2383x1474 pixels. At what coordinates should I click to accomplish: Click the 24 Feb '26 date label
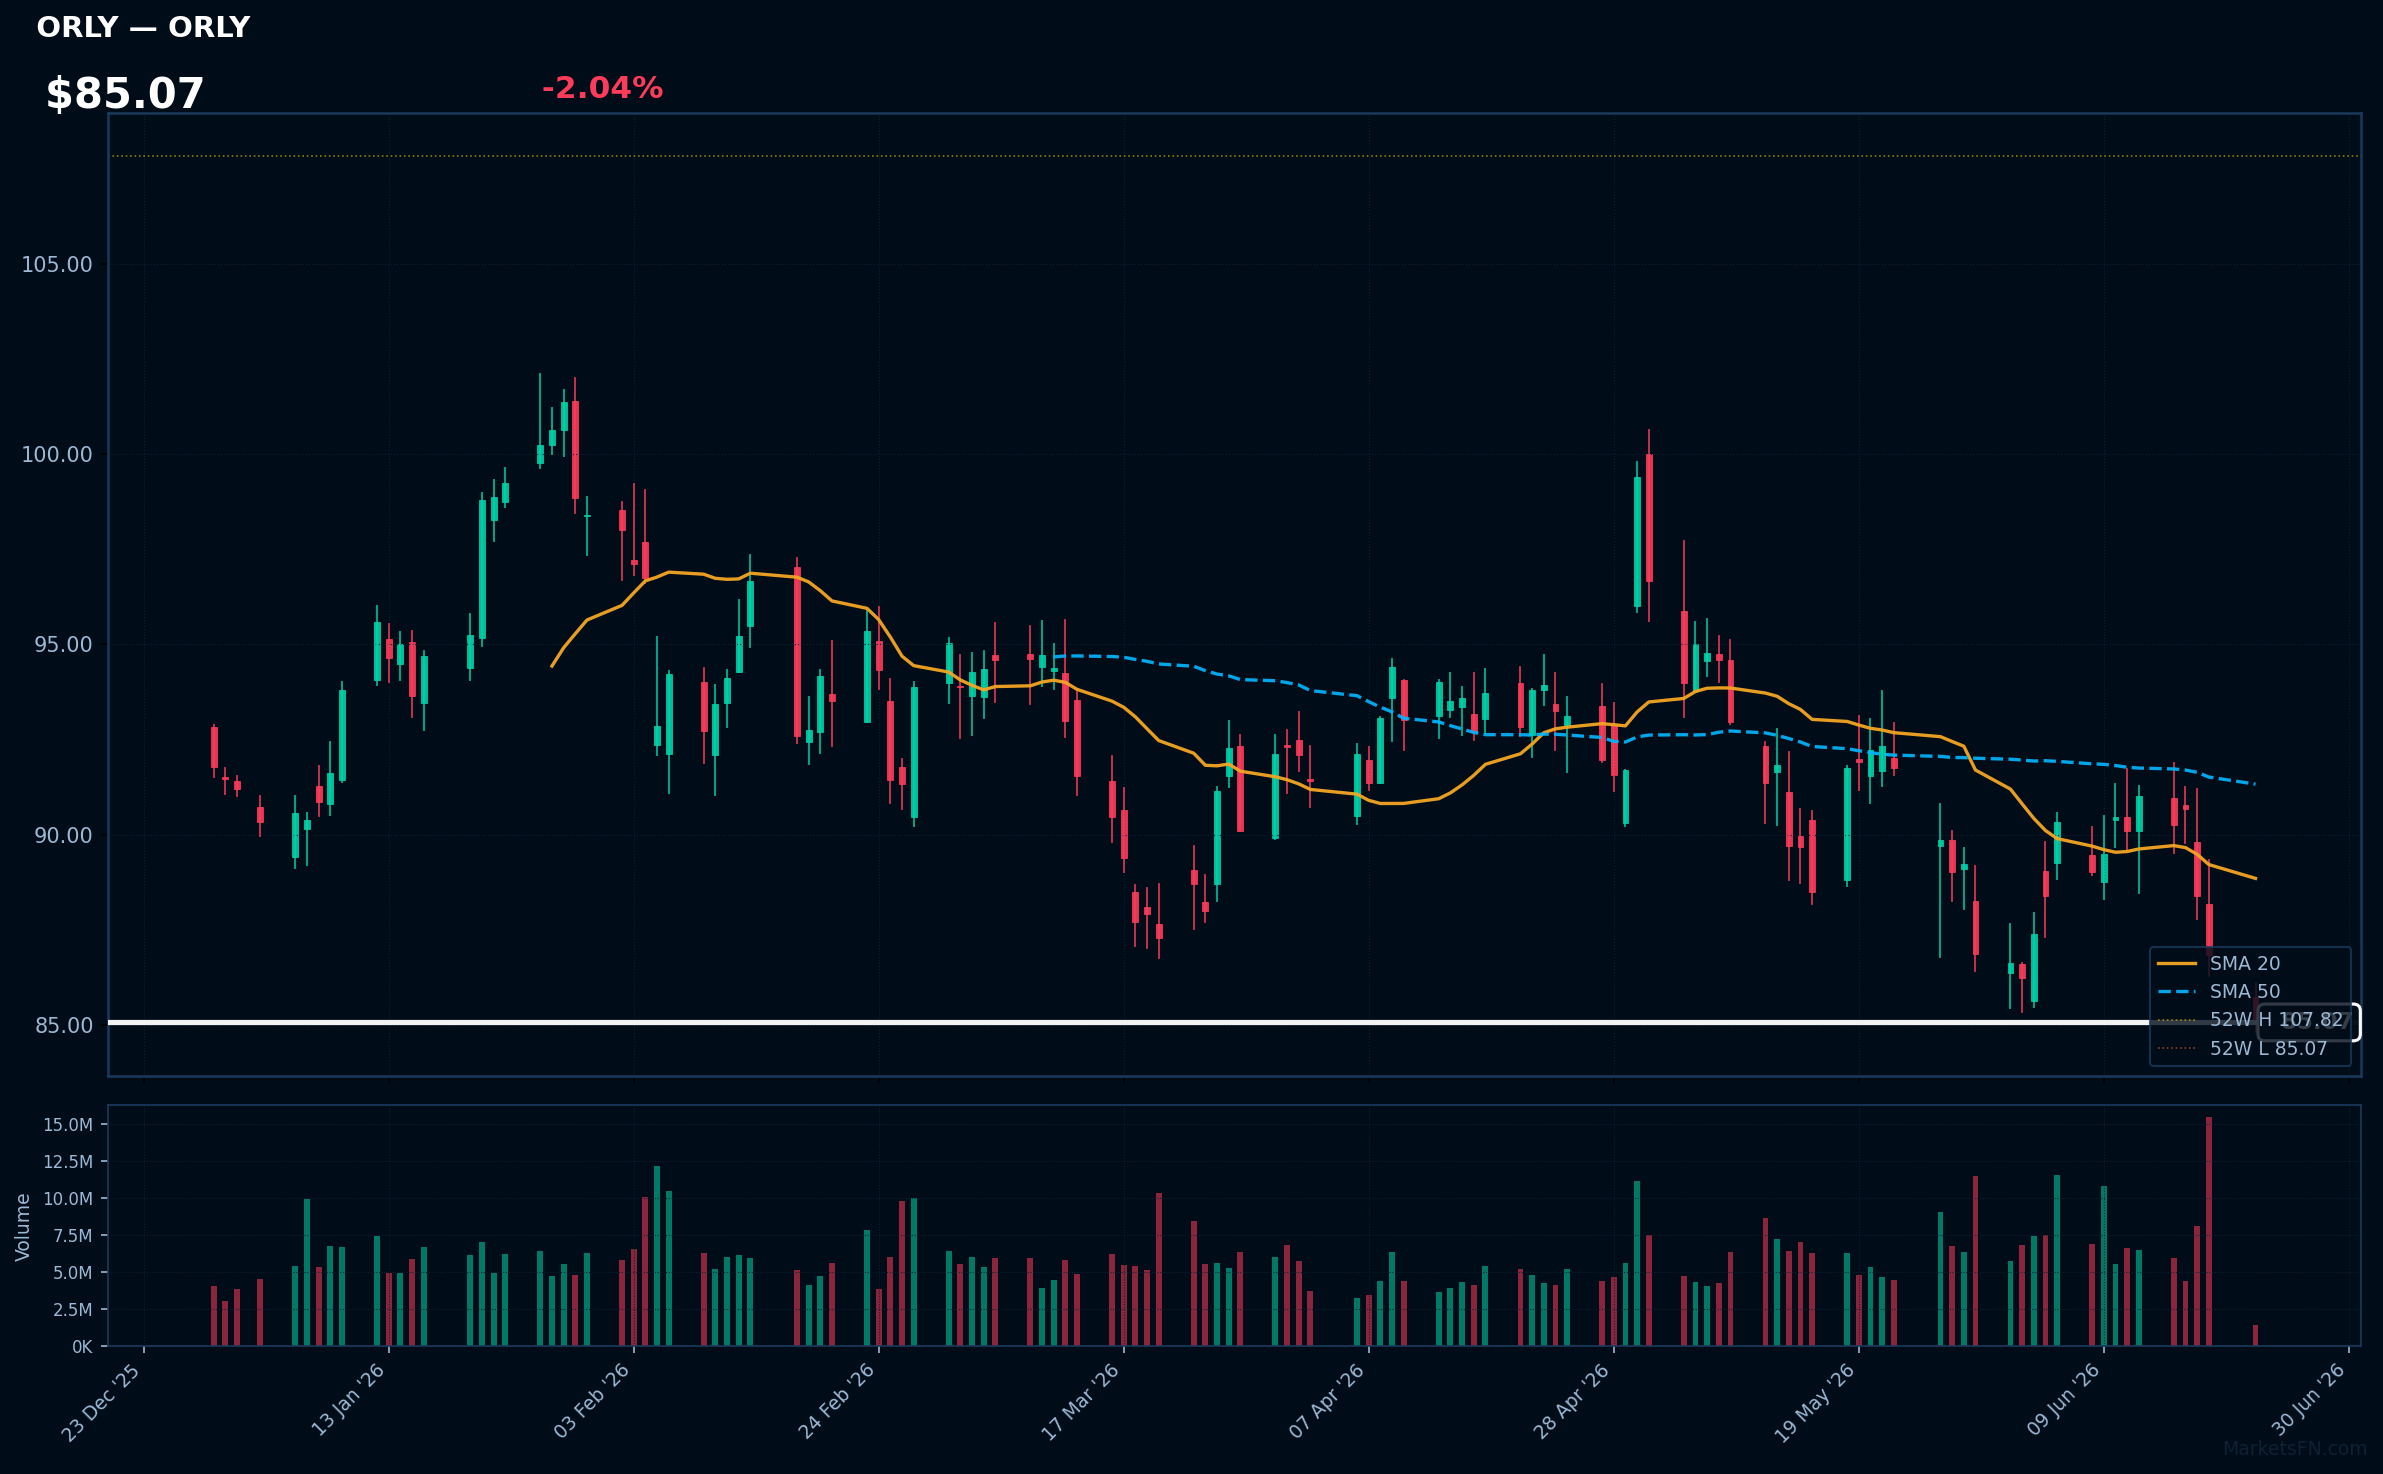836,1401
